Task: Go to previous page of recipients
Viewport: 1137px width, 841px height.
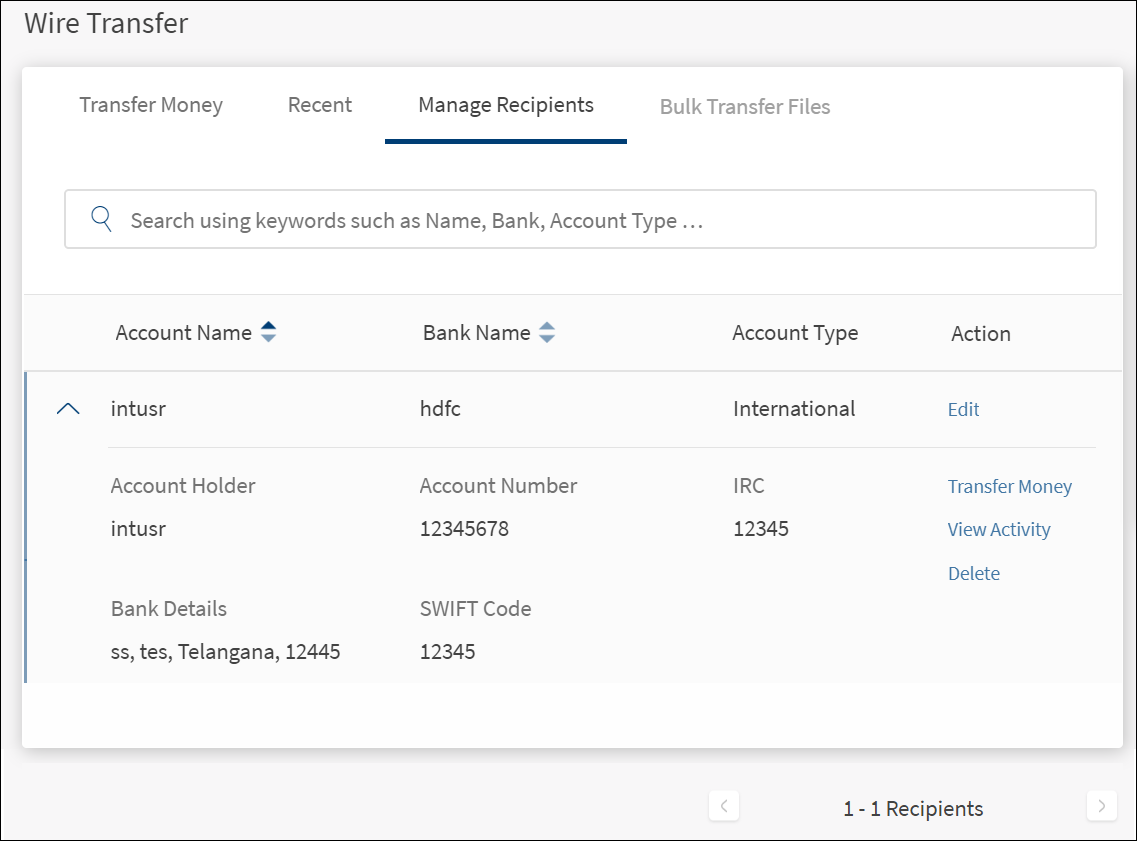Action: (723, 807)
